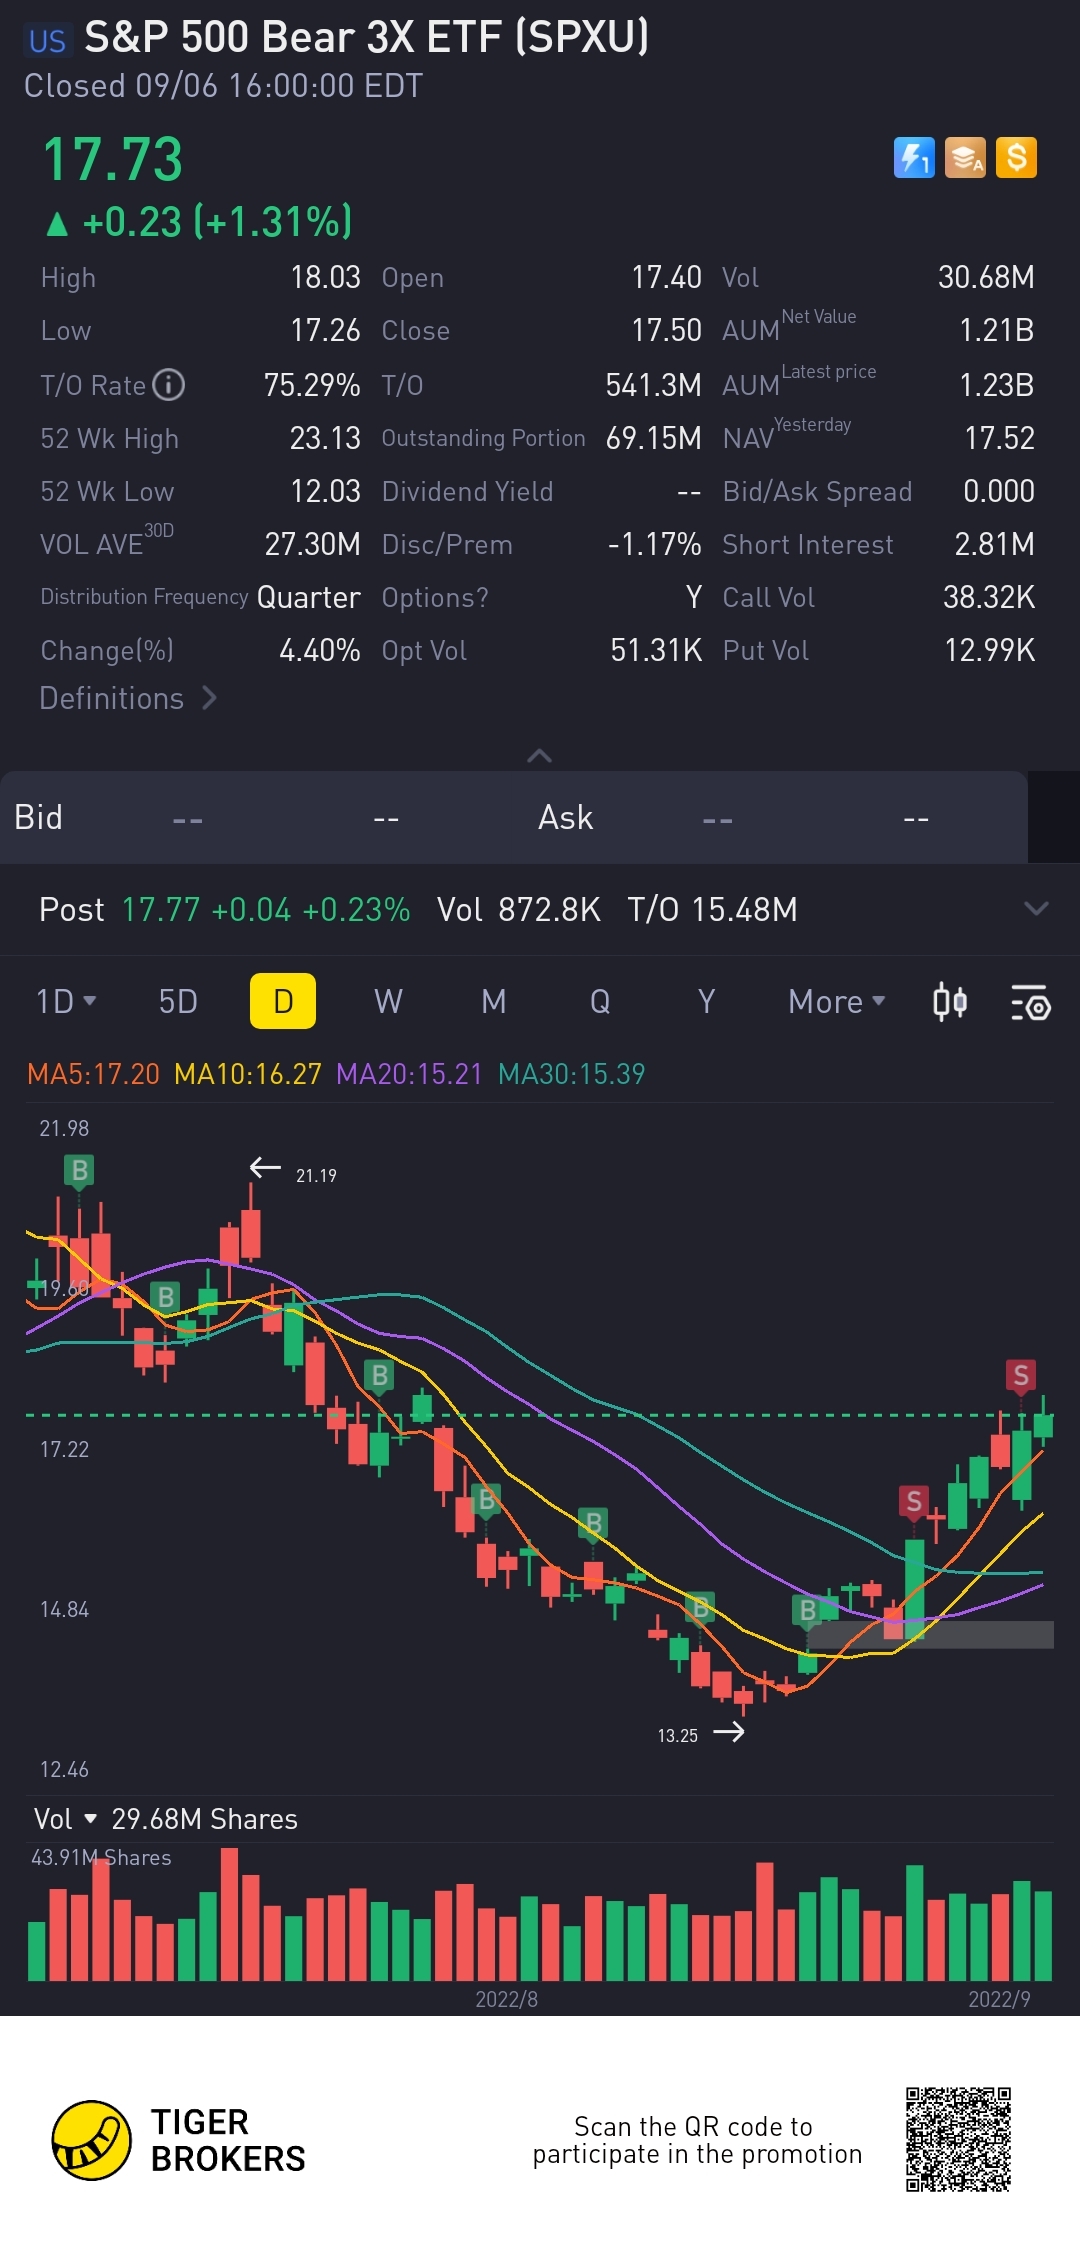The height and width of the screenshot is (2265, 1080).
Task: Tap the 2022/9 date axis label
Action: [999, 1999]
